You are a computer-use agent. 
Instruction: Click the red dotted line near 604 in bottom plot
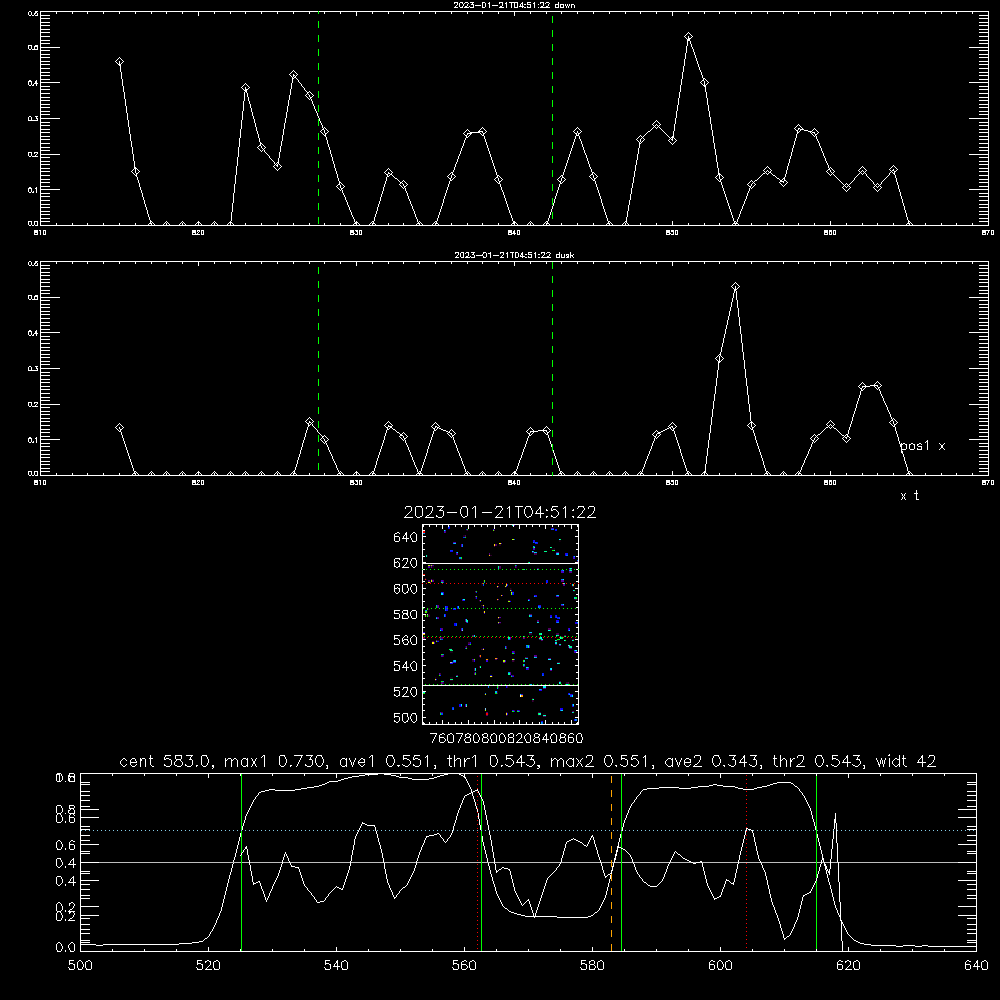(746, 862)
